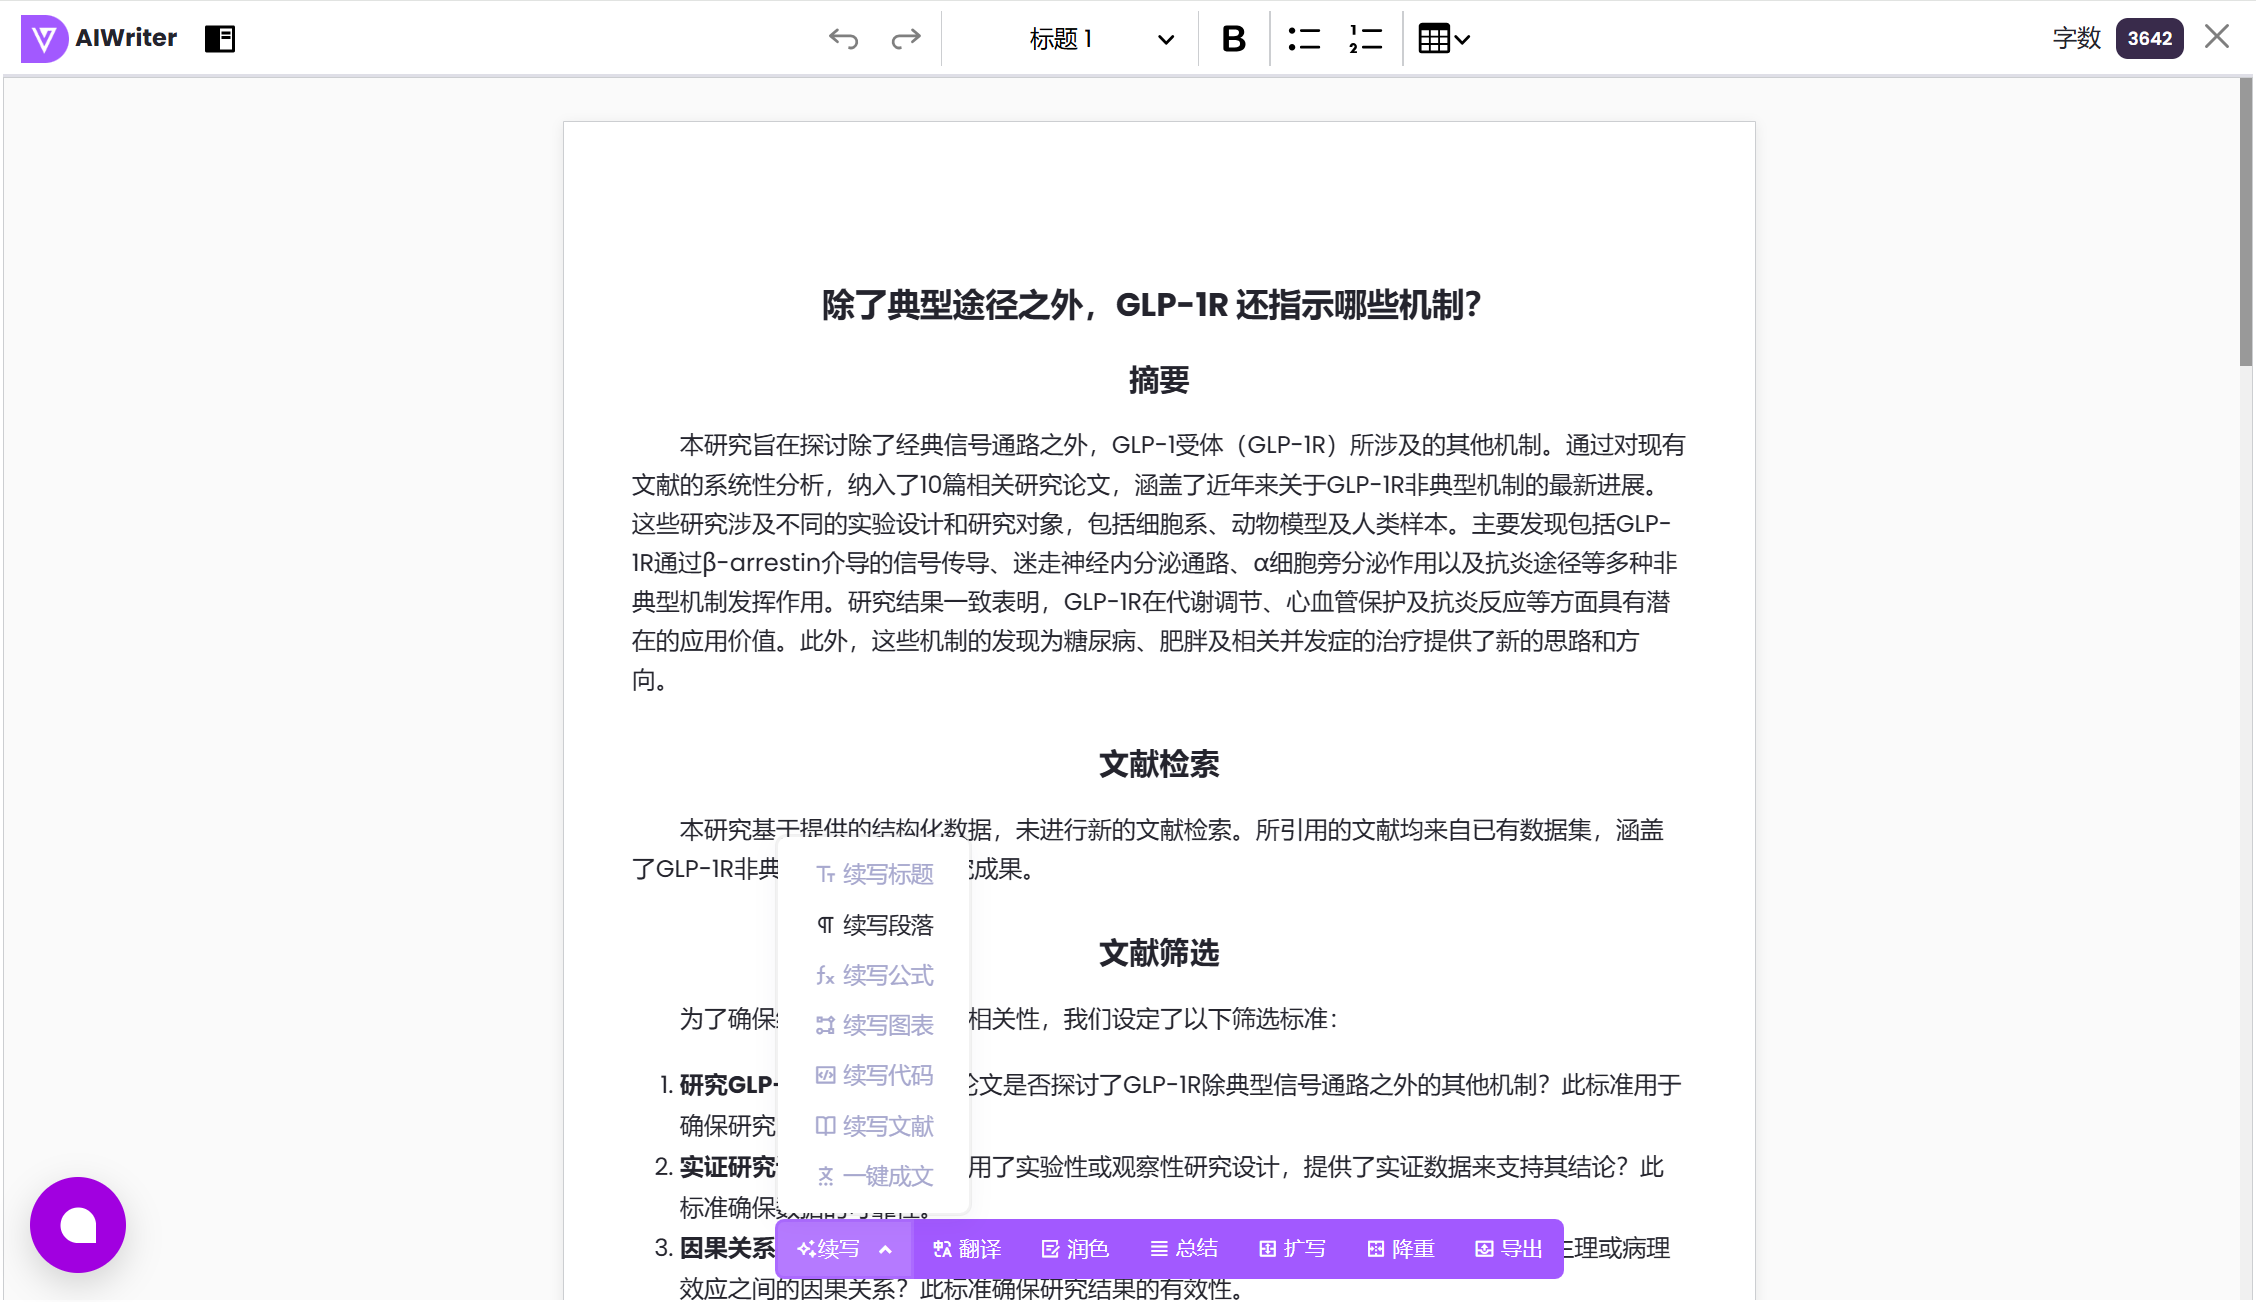
Task: Click the 润色 polish button
Action: click(1075, 1249)
